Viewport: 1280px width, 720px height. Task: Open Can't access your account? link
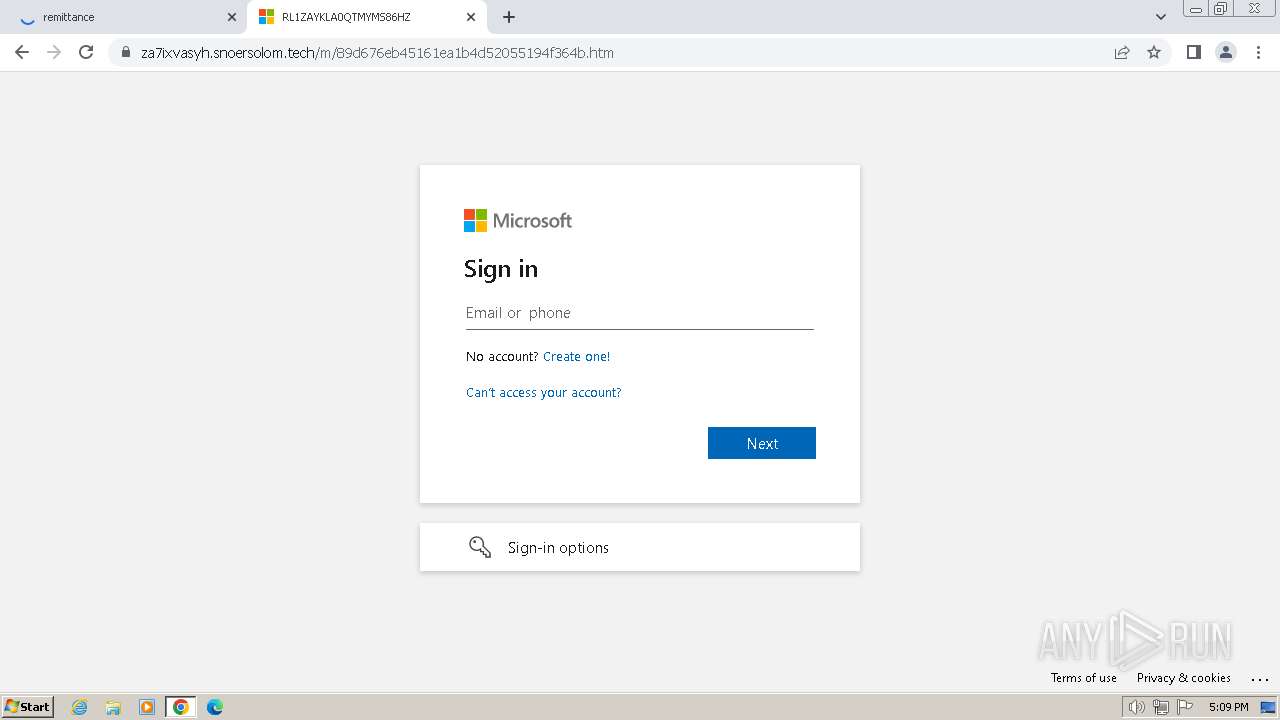point(543,393)
